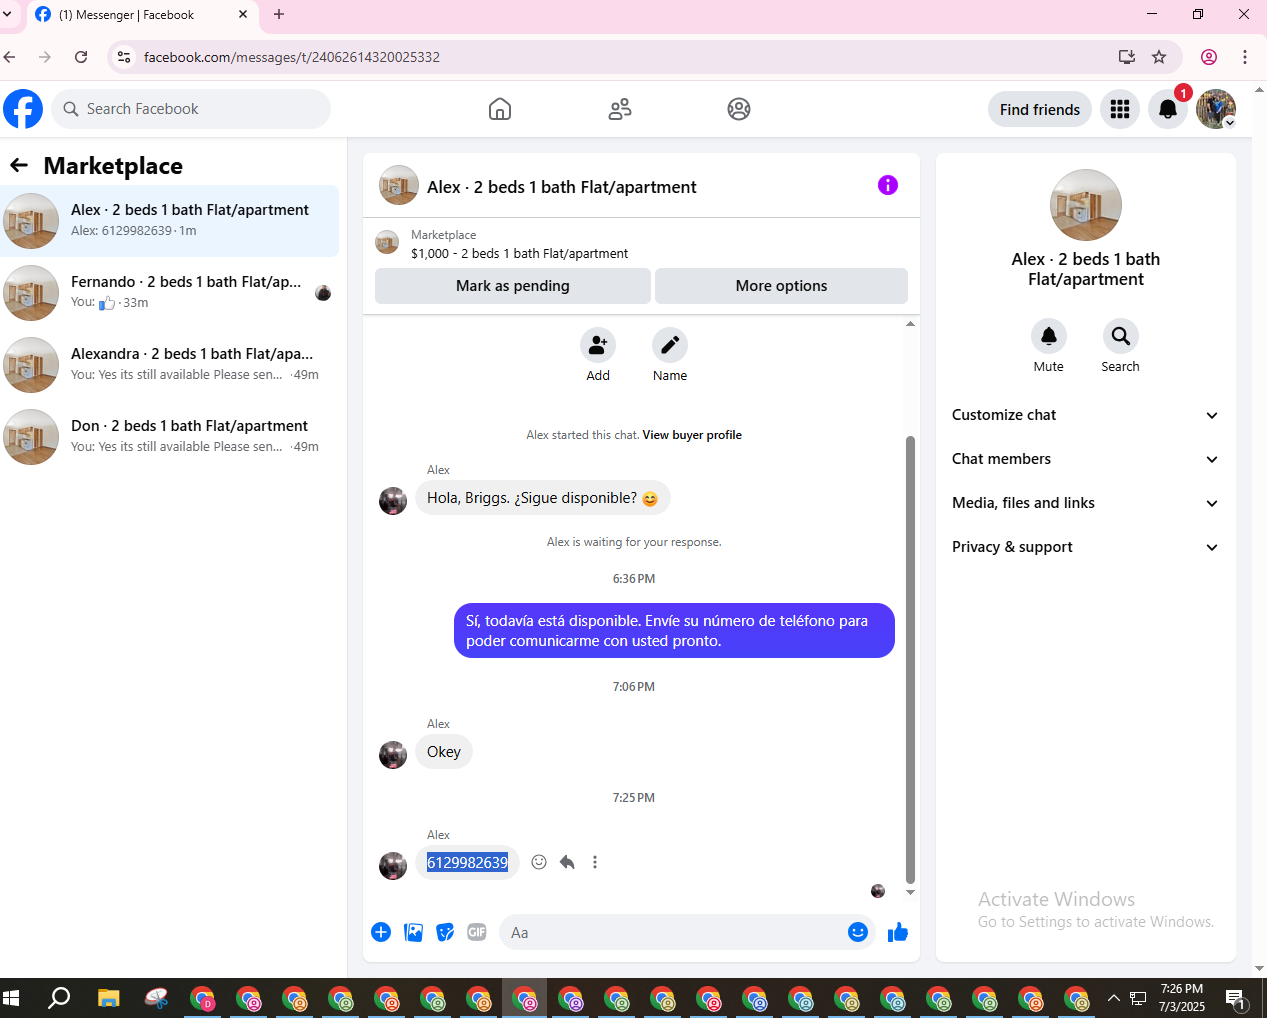Click the chat scroll up arrow
Viewport: 1267px width, 1018px height.
pos(910,323)
